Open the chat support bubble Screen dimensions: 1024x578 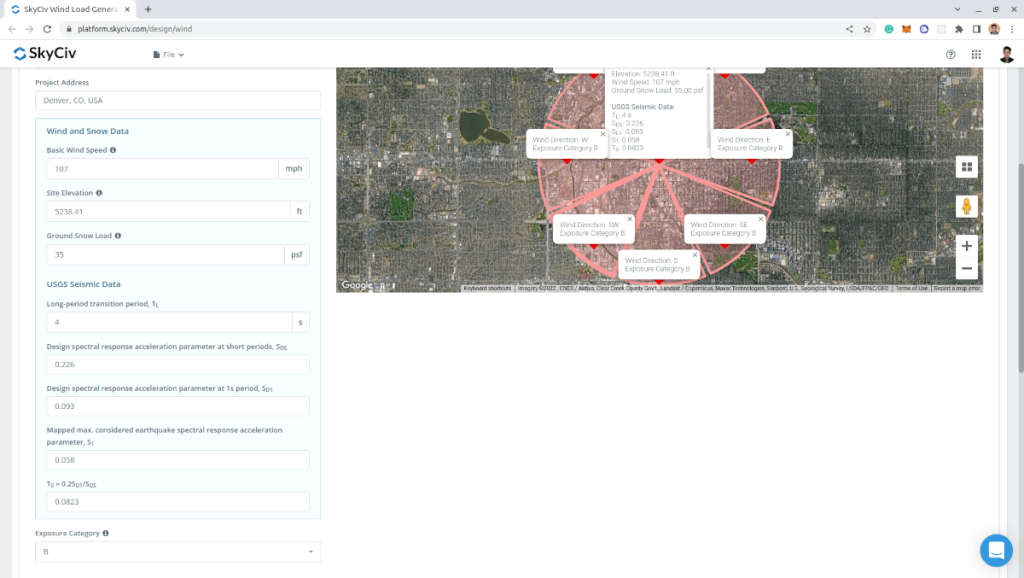[996, 550]
